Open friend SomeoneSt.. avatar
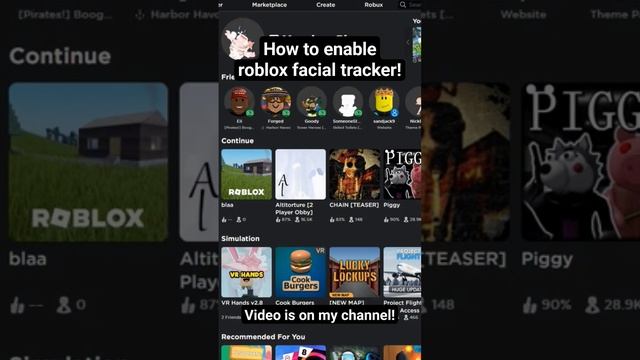 [x=347, y=101]
